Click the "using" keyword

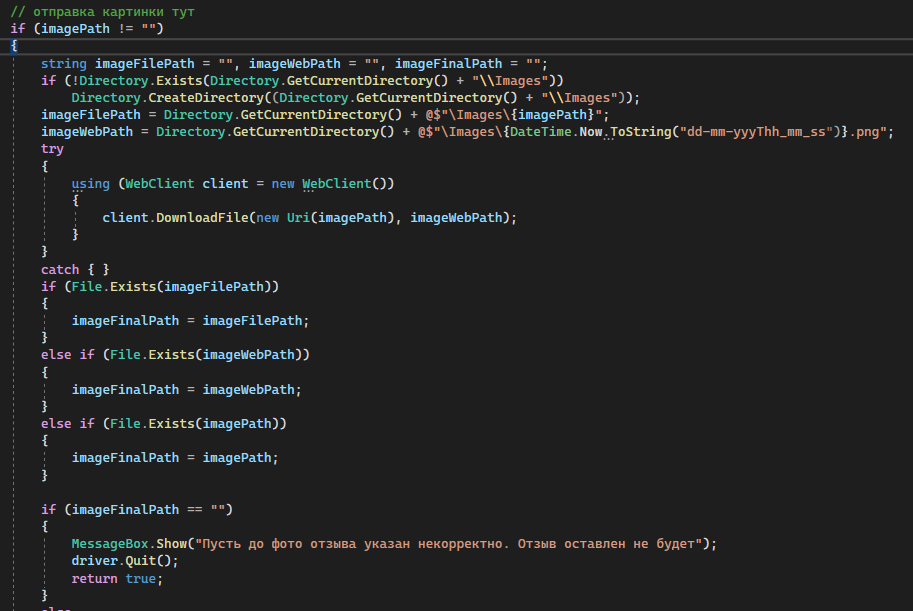click(90, 183)
